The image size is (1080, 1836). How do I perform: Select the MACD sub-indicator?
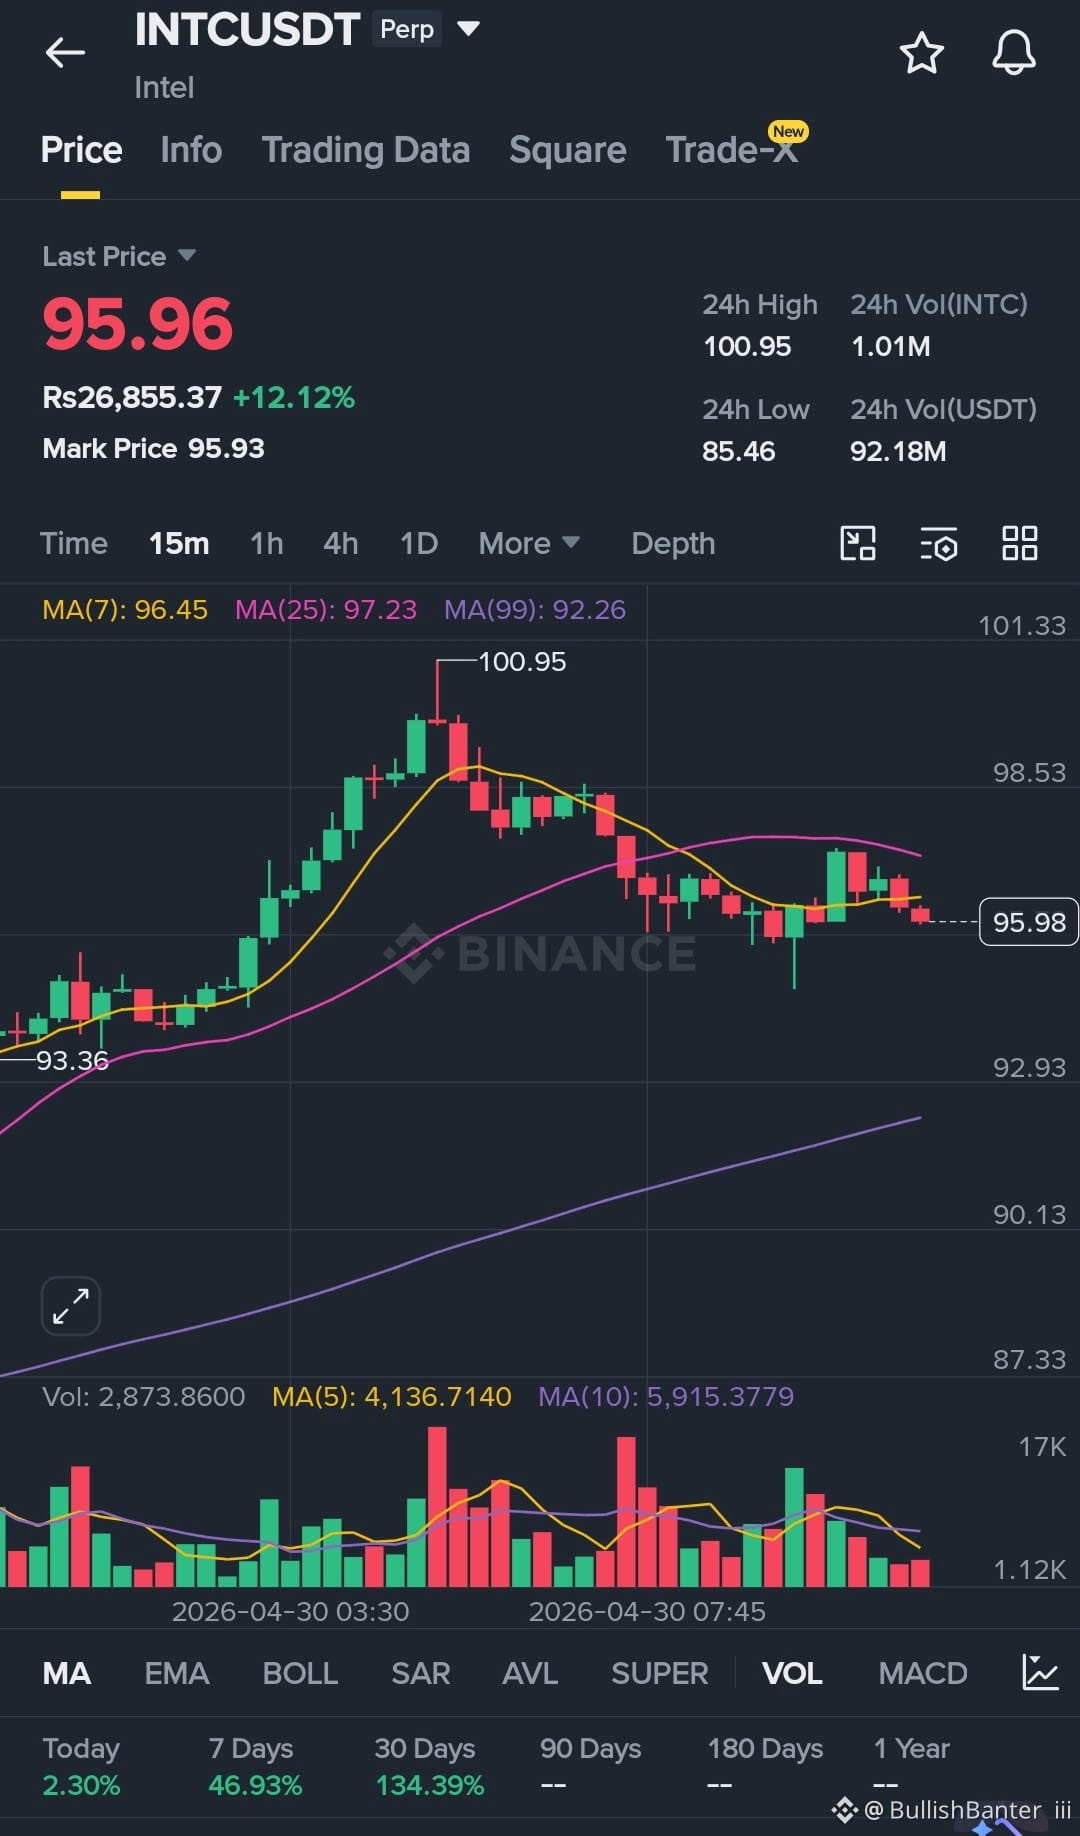[x=923, y=1673]
